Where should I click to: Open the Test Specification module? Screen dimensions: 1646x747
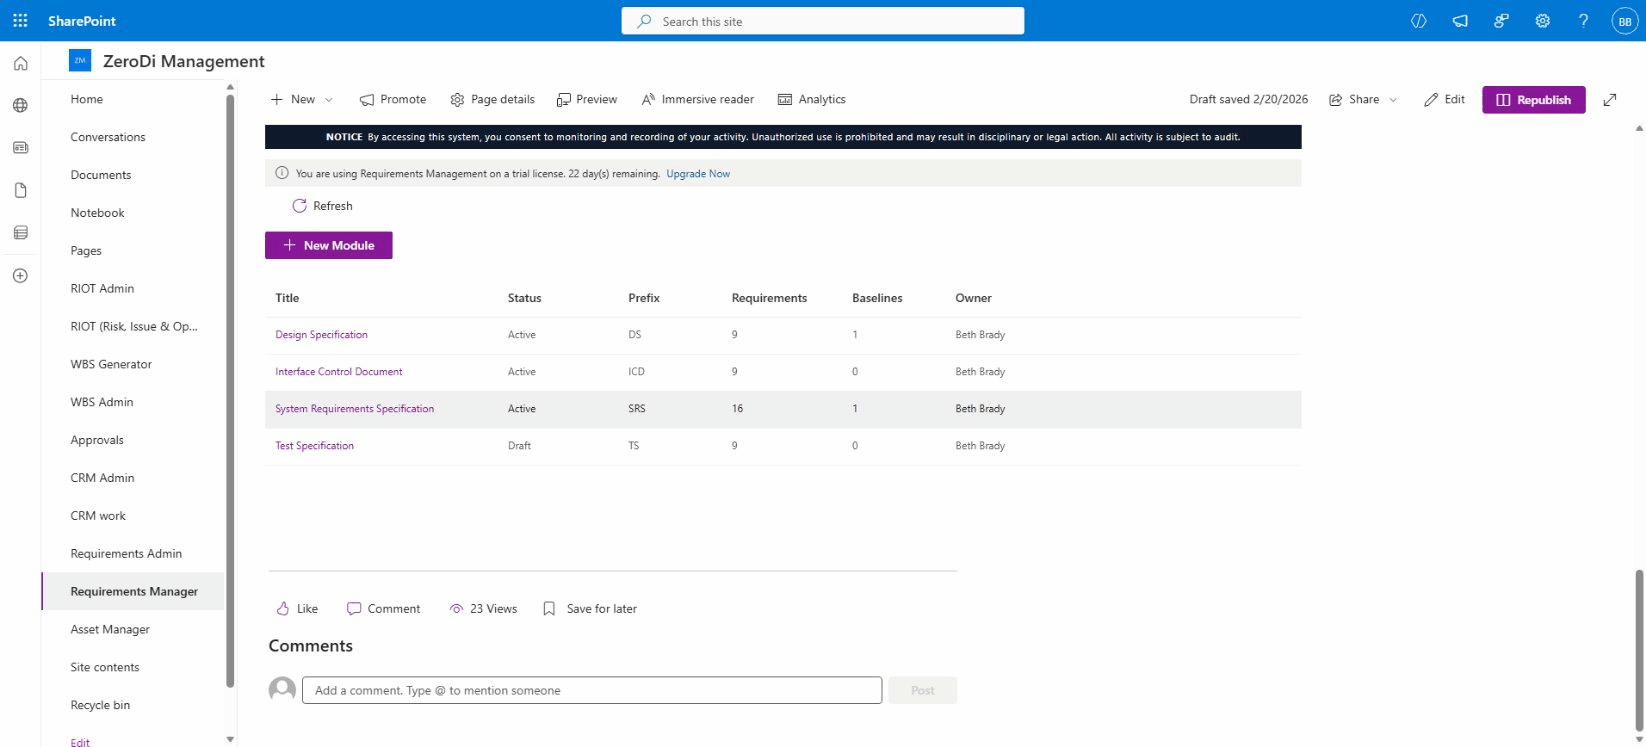pyautogui.click(x=314, y=446)
